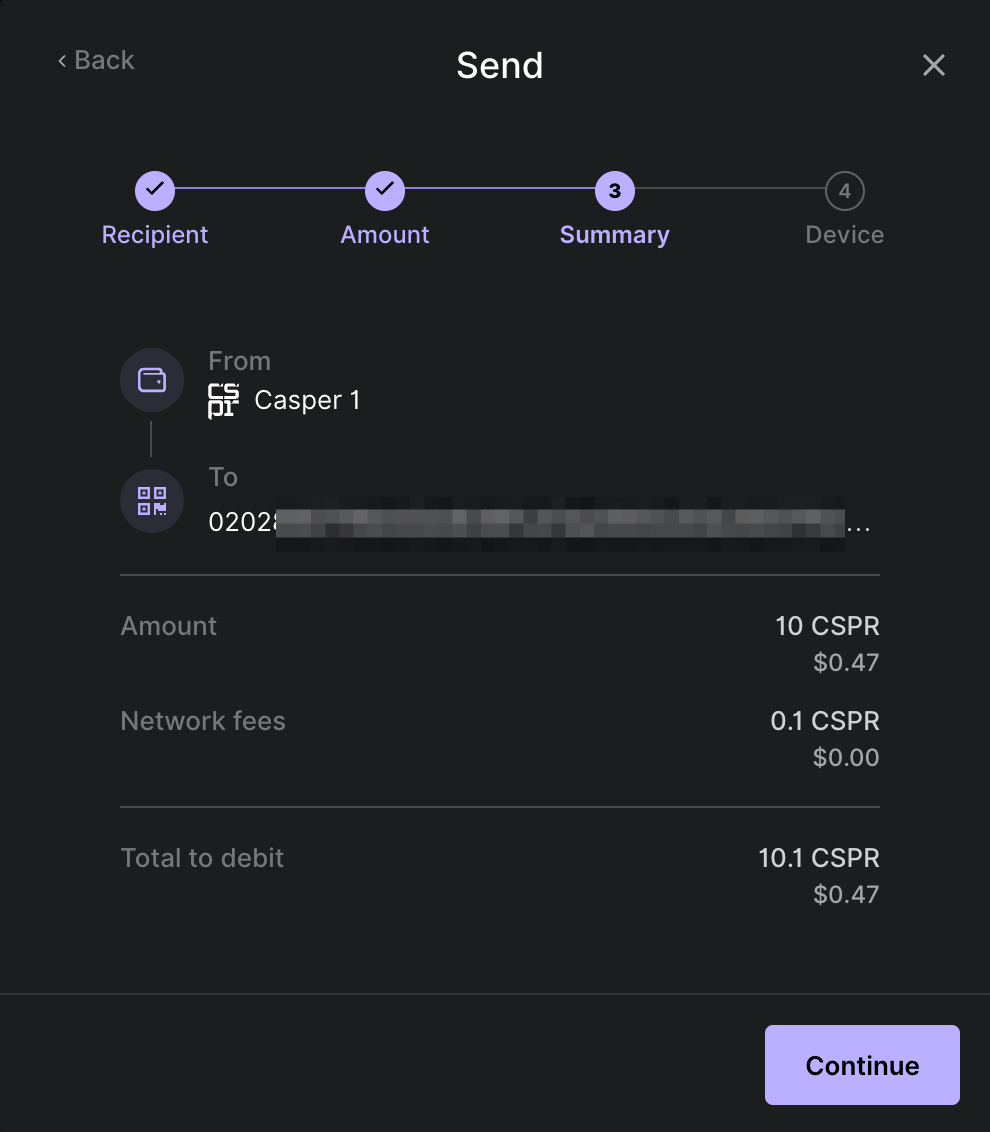Click the recipient address starting with 0202
Screen dimensions: 990x1132
pos(540,522)
